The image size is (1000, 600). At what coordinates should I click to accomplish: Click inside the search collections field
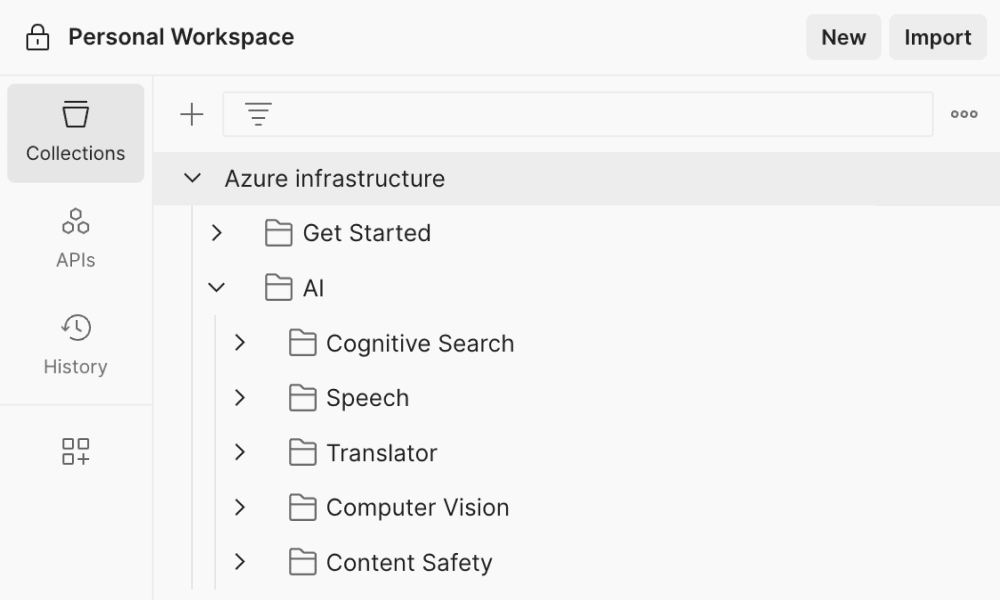(x=580, y=113)
